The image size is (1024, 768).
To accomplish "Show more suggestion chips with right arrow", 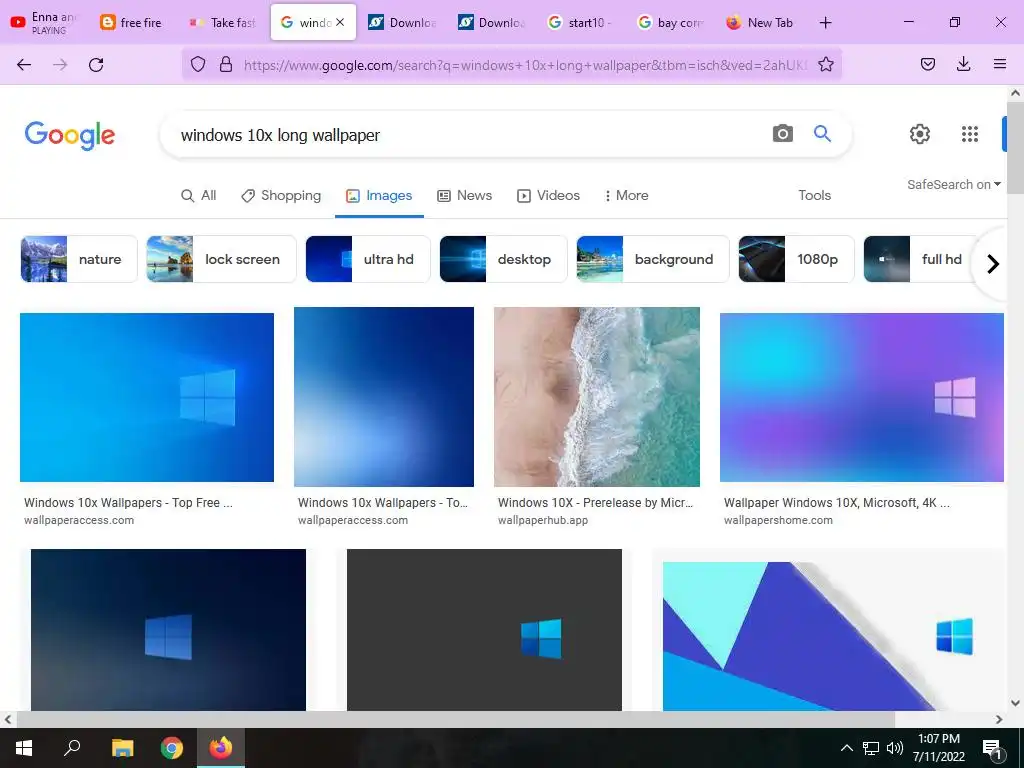I will [993, 264].
